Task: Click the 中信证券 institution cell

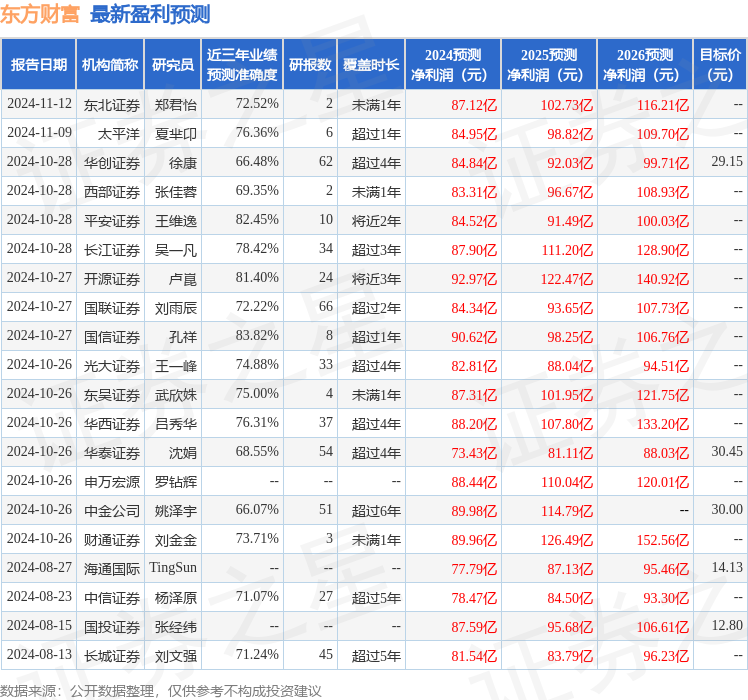Action: pos(112,598)
